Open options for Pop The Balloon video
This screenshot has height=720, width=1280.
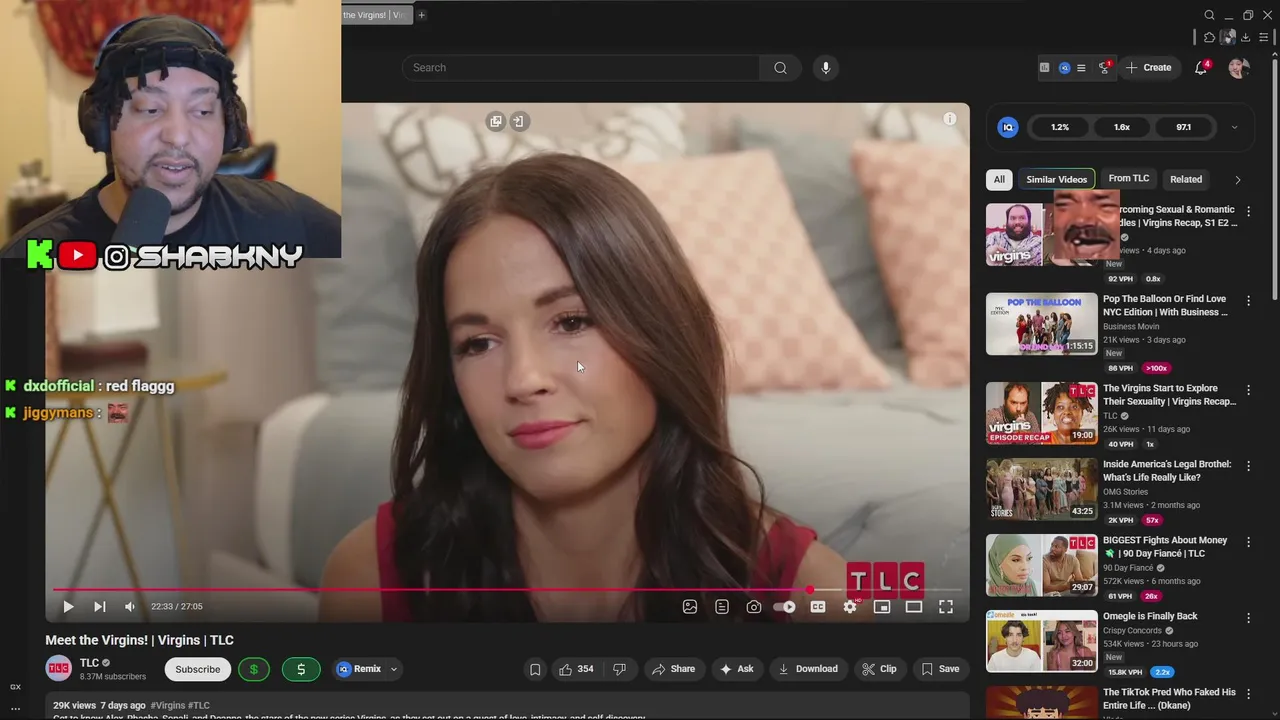1248,301
